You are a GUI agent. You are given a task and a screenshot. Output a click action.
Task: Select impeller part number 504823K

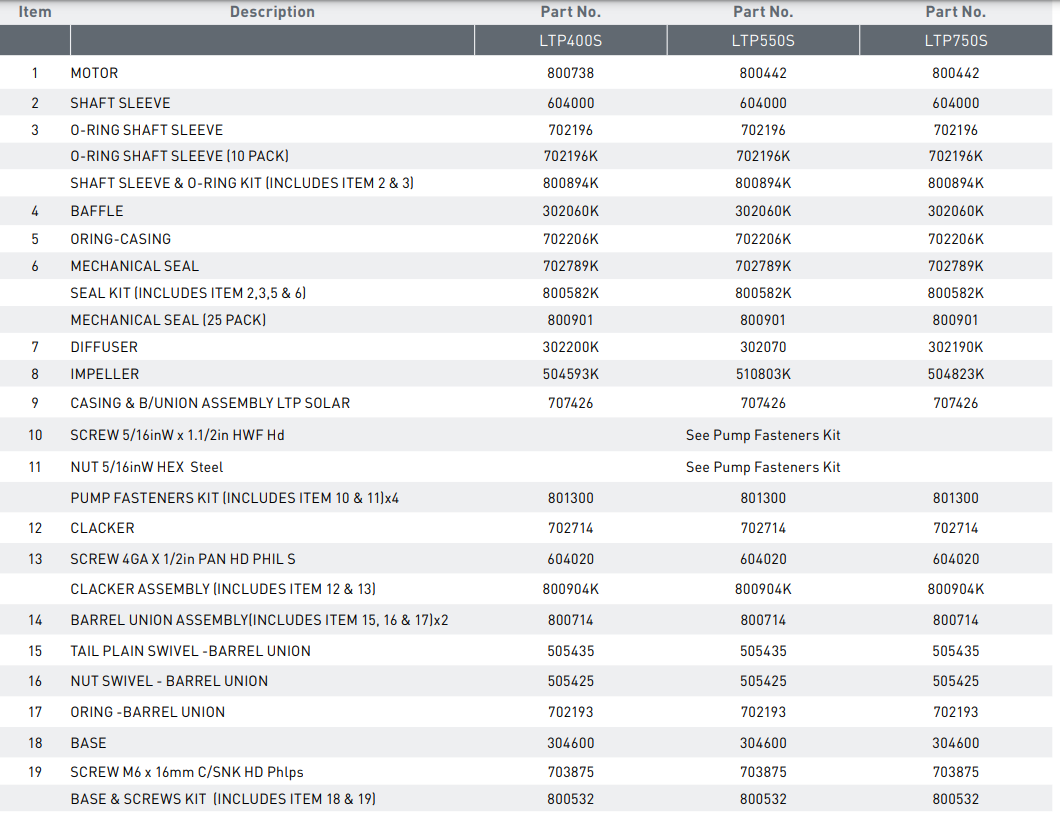[x=956, y=374]
